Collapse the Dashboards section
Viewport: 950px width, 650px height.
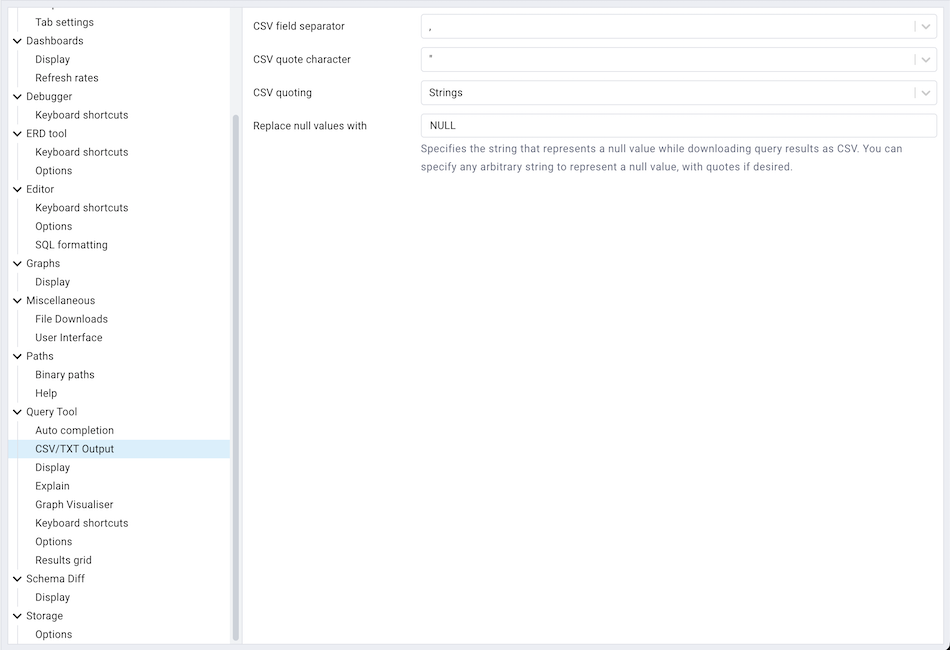(16, 41)
